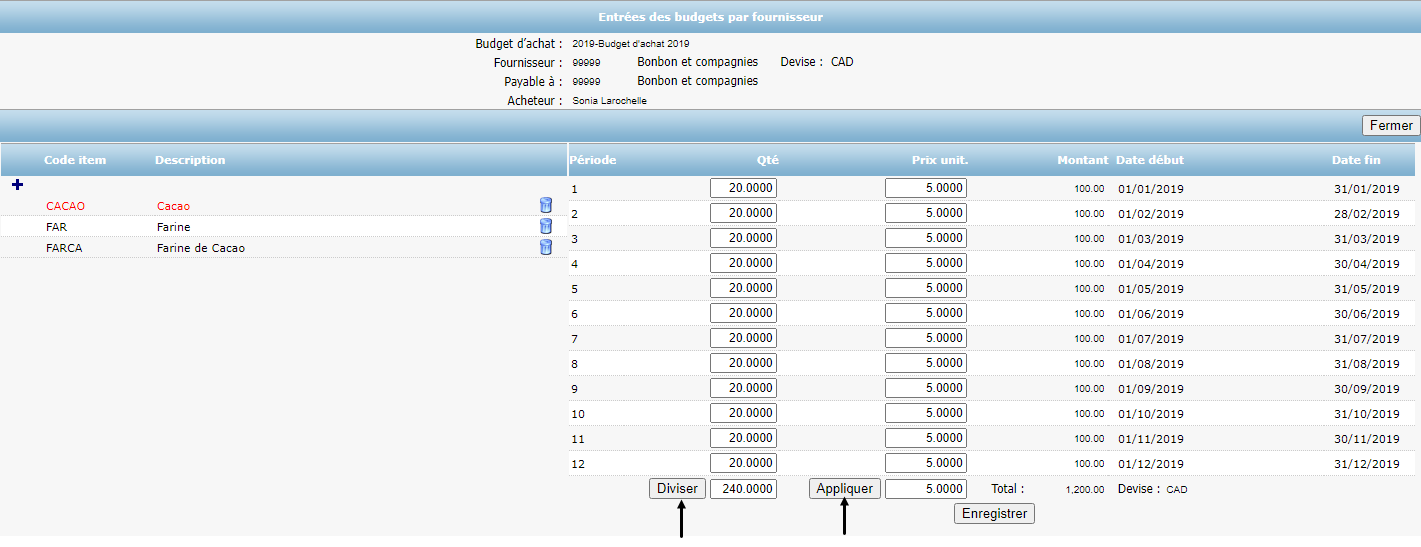Remove Farine de Cacao using trash icon

(x=545, y=247)
